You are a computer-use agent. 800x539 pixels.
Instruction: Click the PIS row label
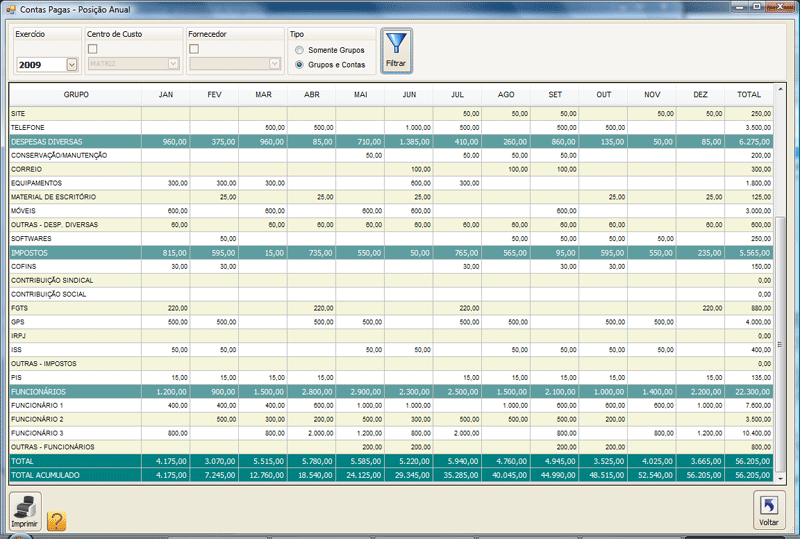[16, 377]
